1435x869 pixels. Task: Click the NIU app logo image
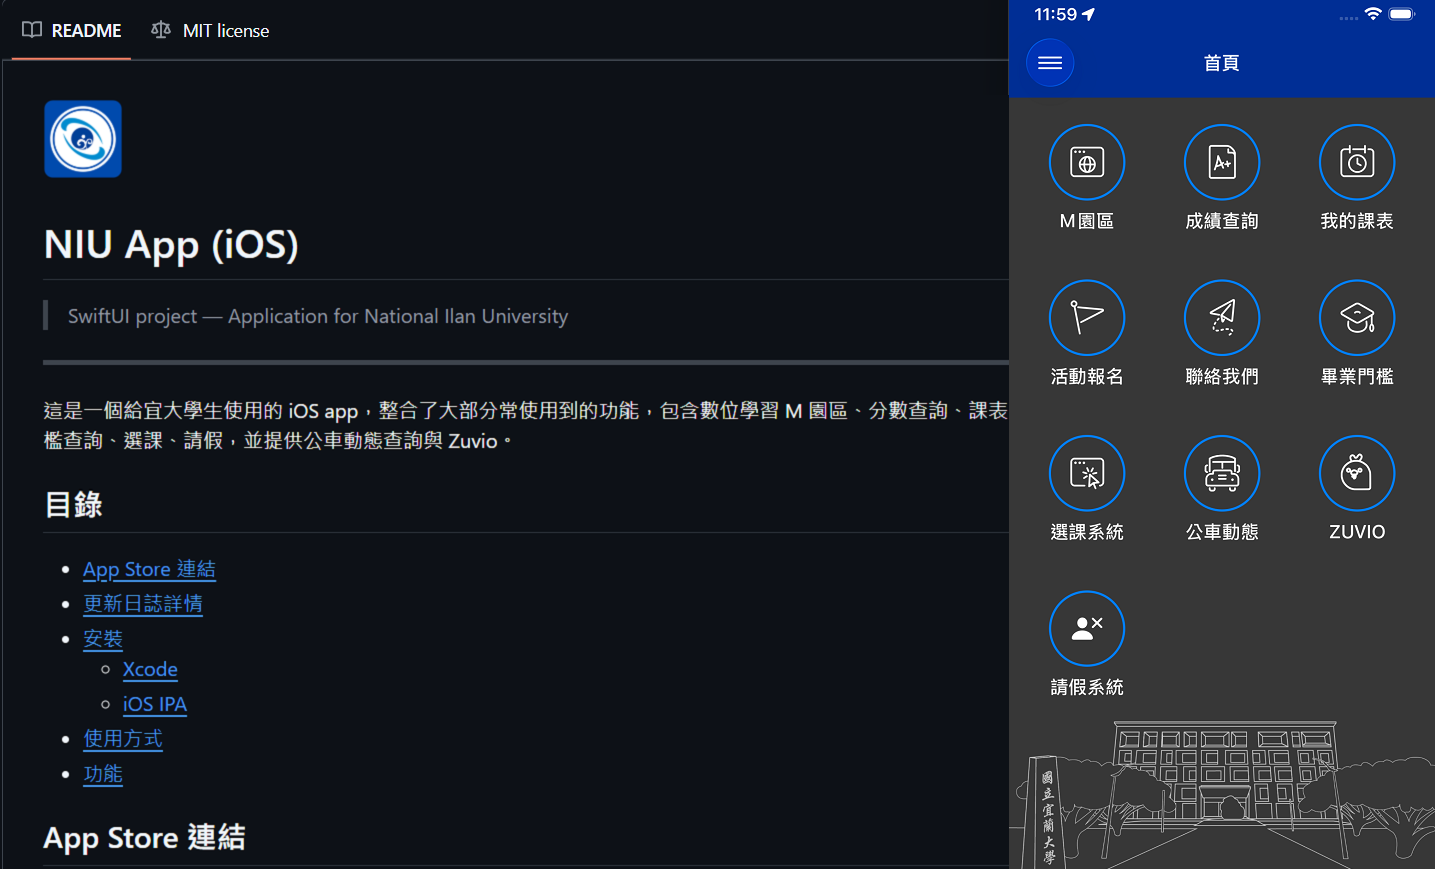coord(83,139)
